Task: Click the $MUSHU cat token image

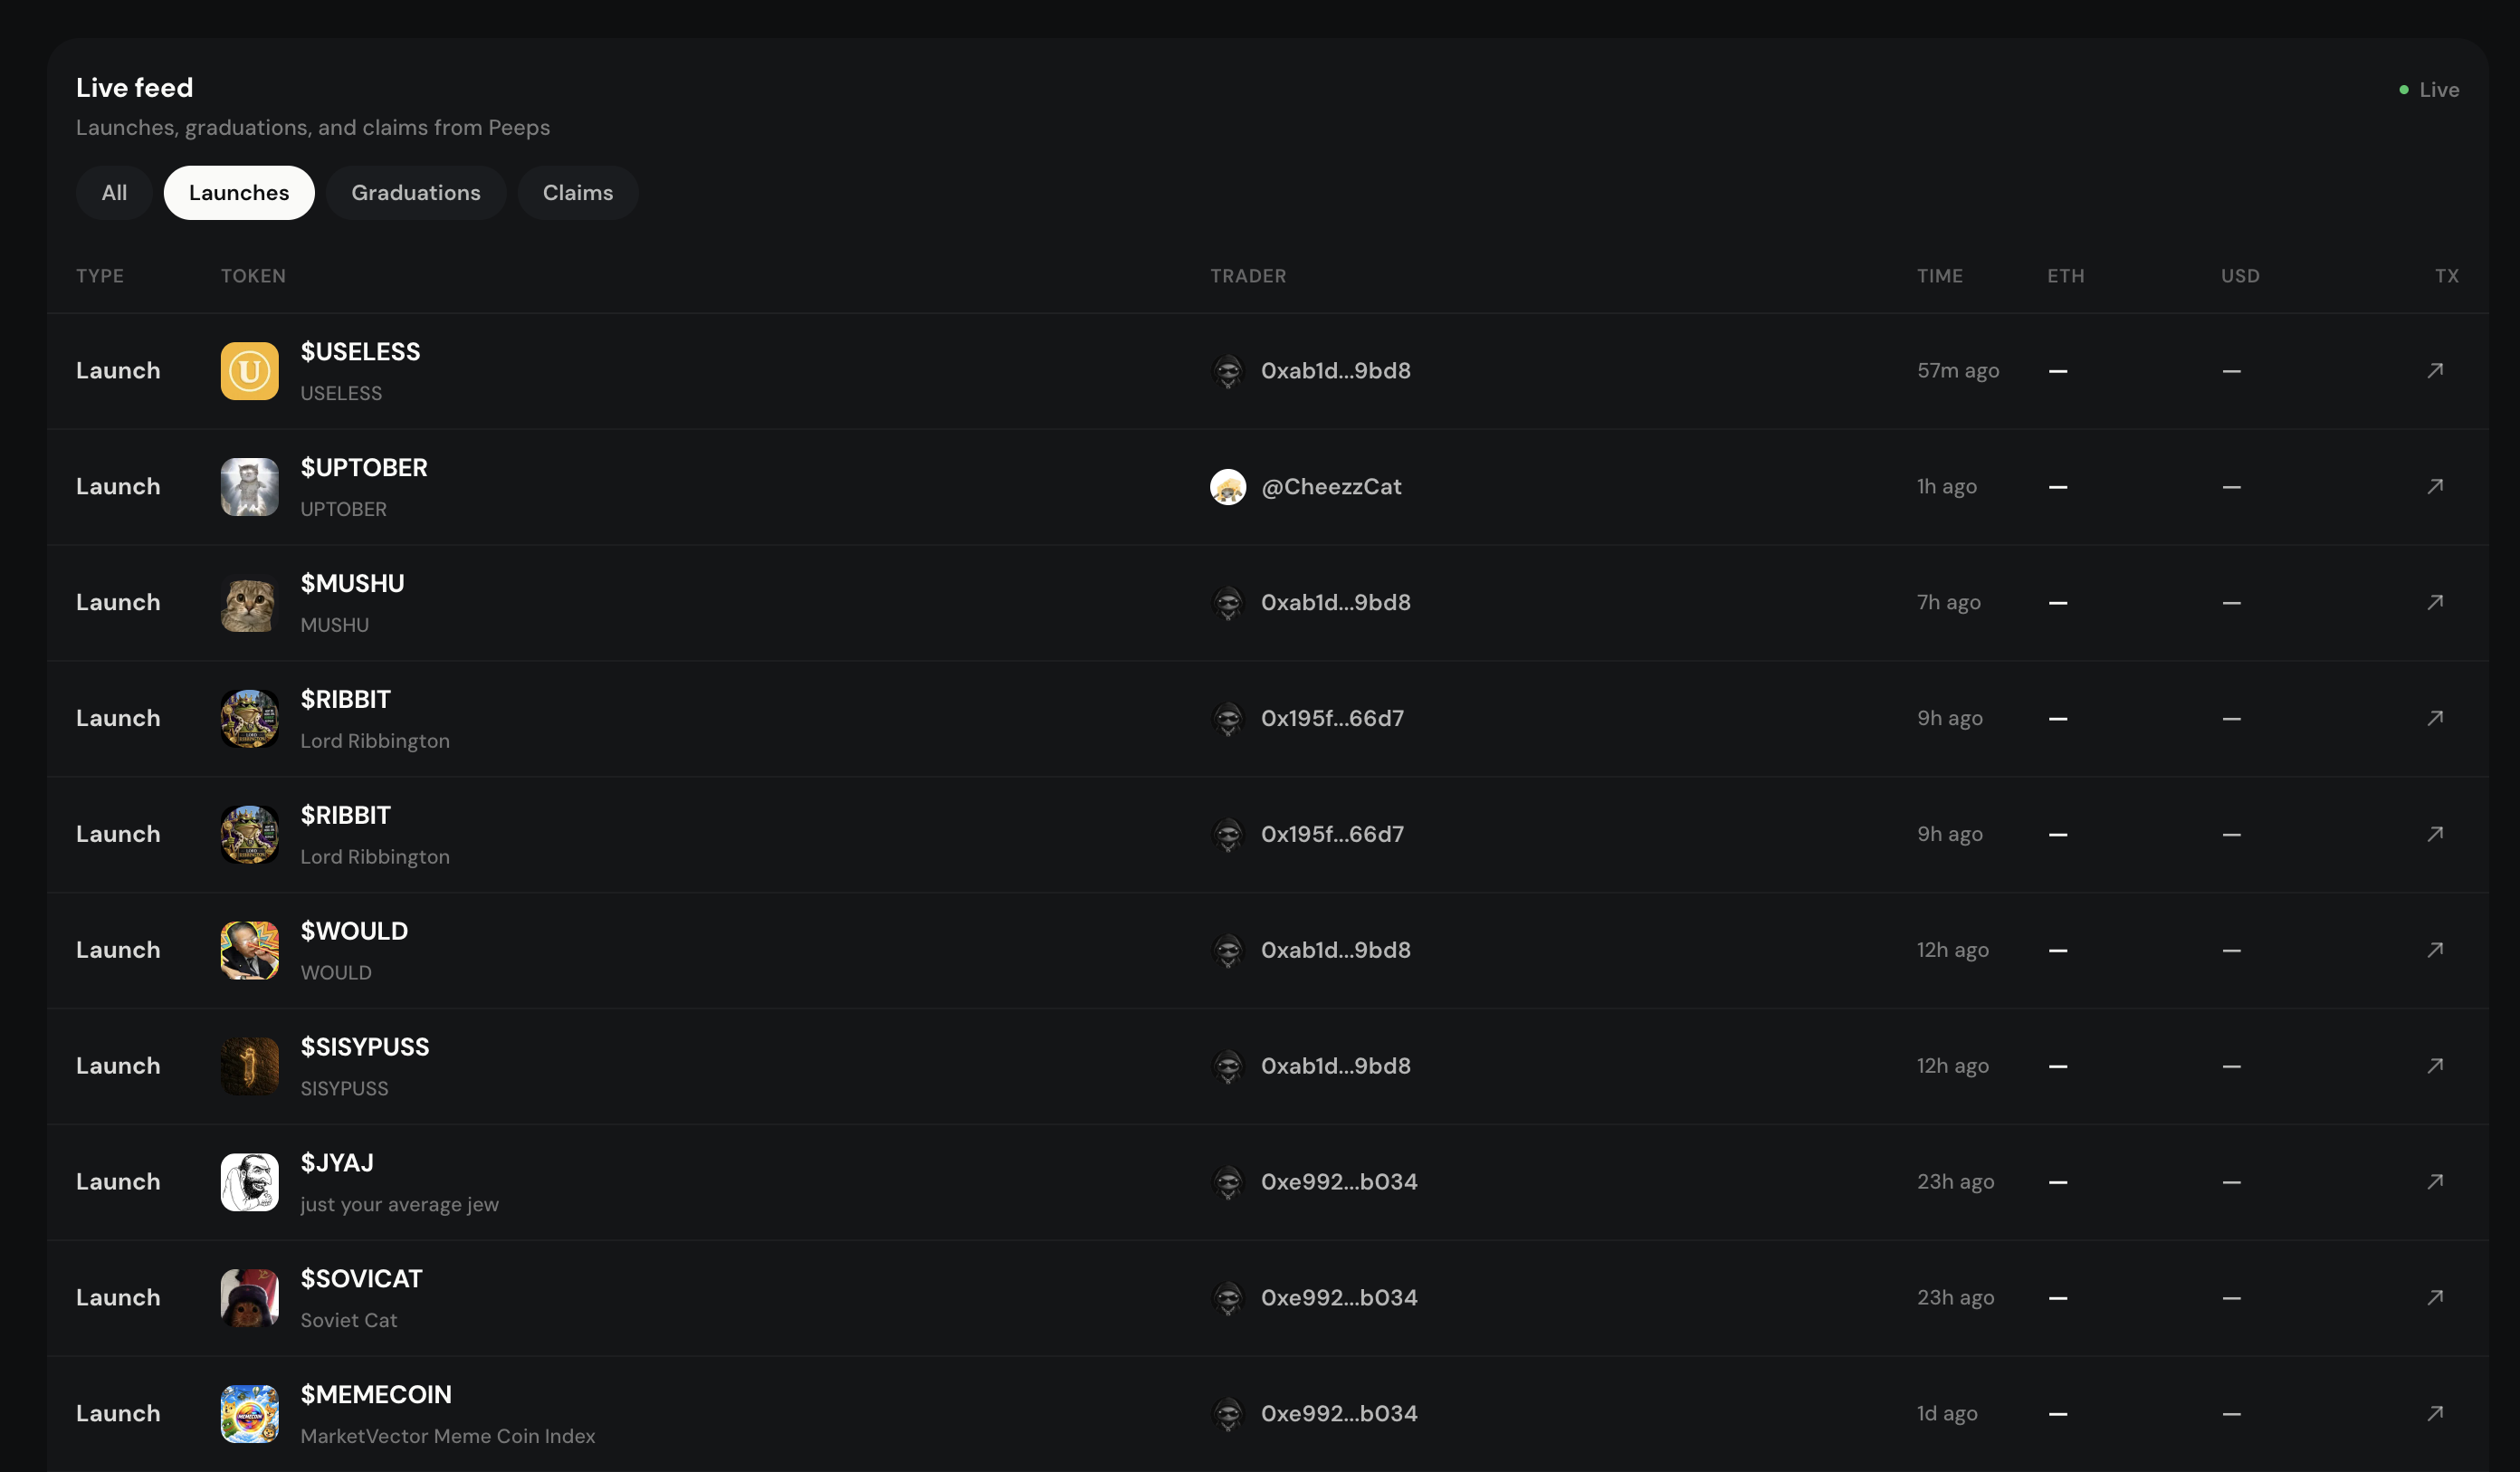Action: coord(250,603)
